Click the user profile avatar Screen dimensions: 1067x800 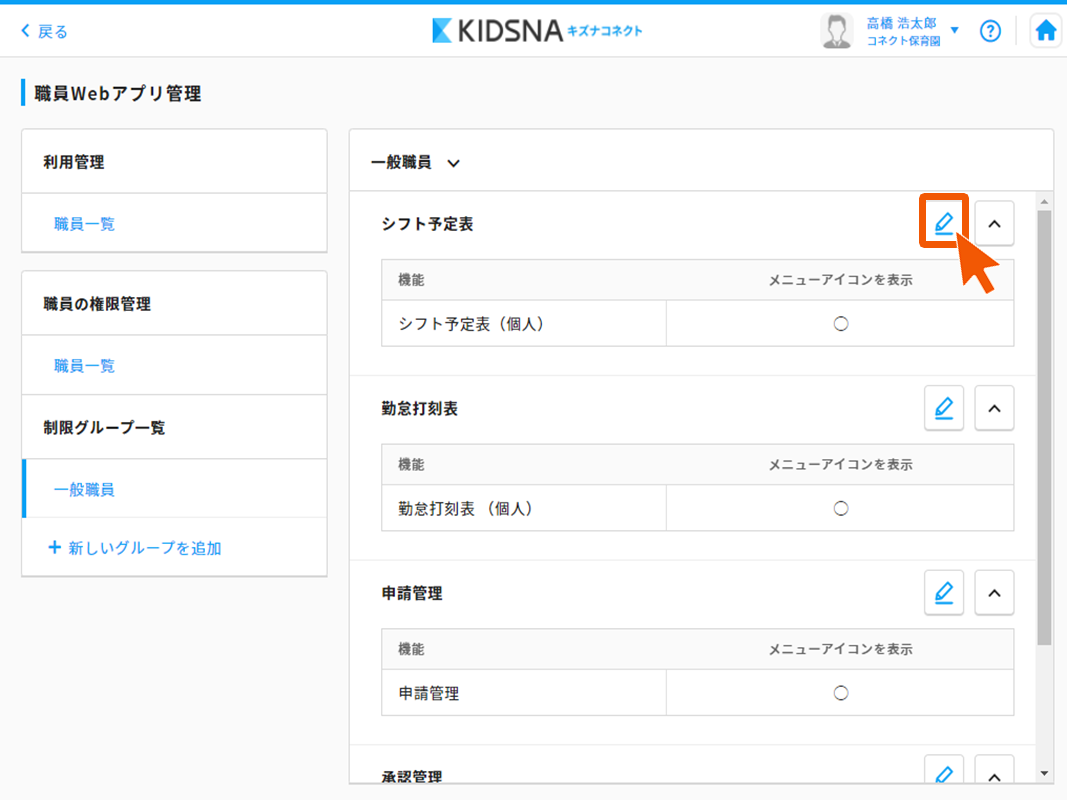tap(836, 31)
